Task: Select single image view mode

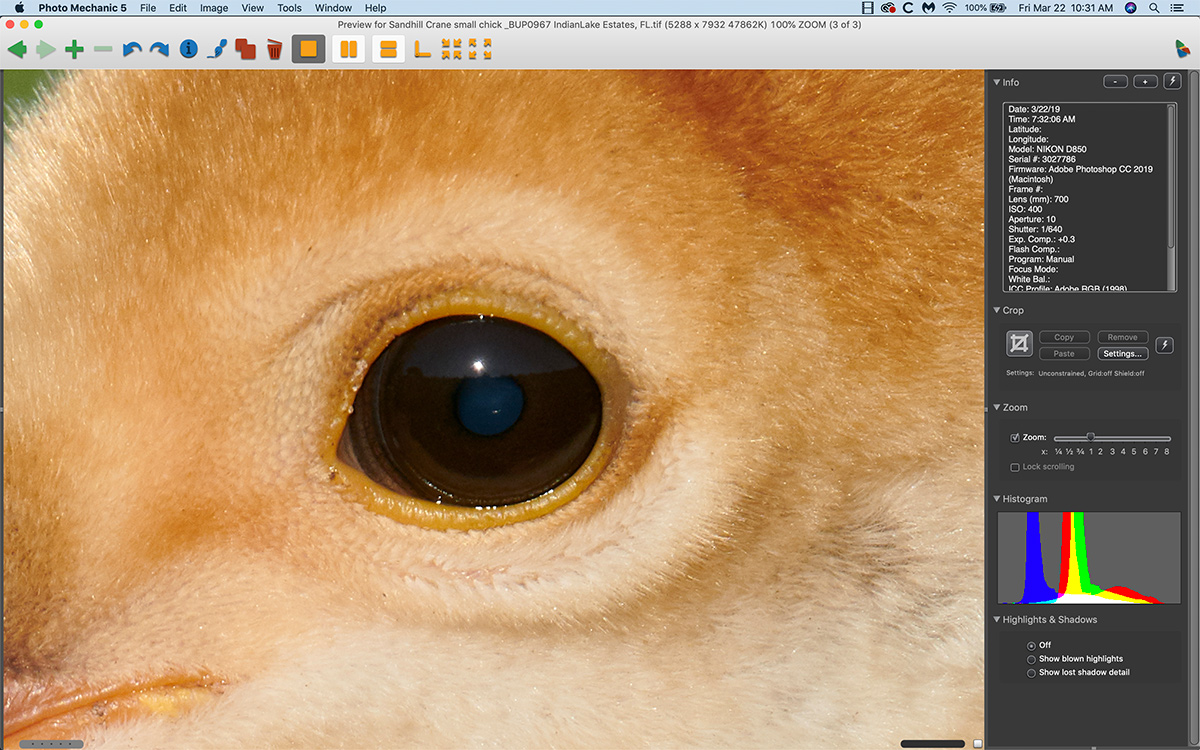Action: (309, 49)
